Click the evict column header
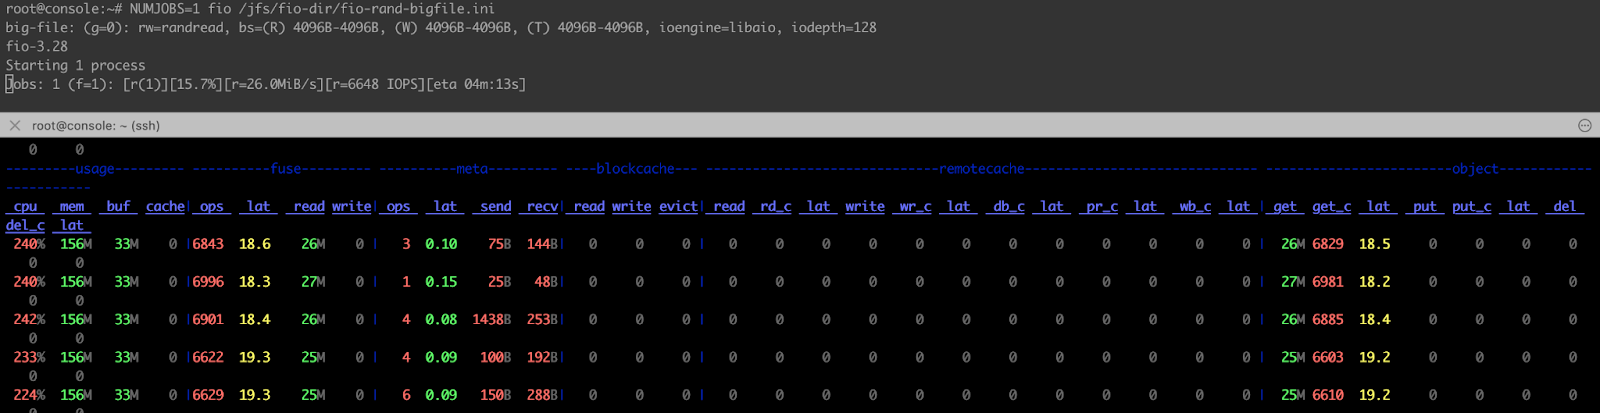1600x413 pixels. coord(678,206)
